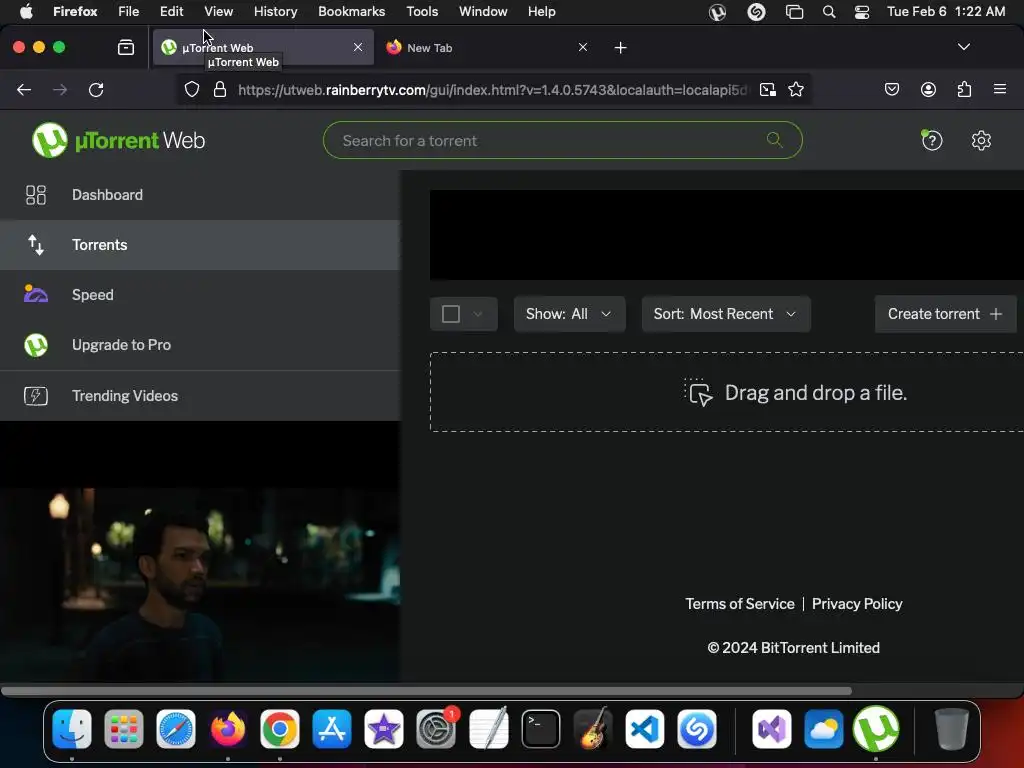
Task: Go back with the browser back arrow
Action: click(24, 89)
